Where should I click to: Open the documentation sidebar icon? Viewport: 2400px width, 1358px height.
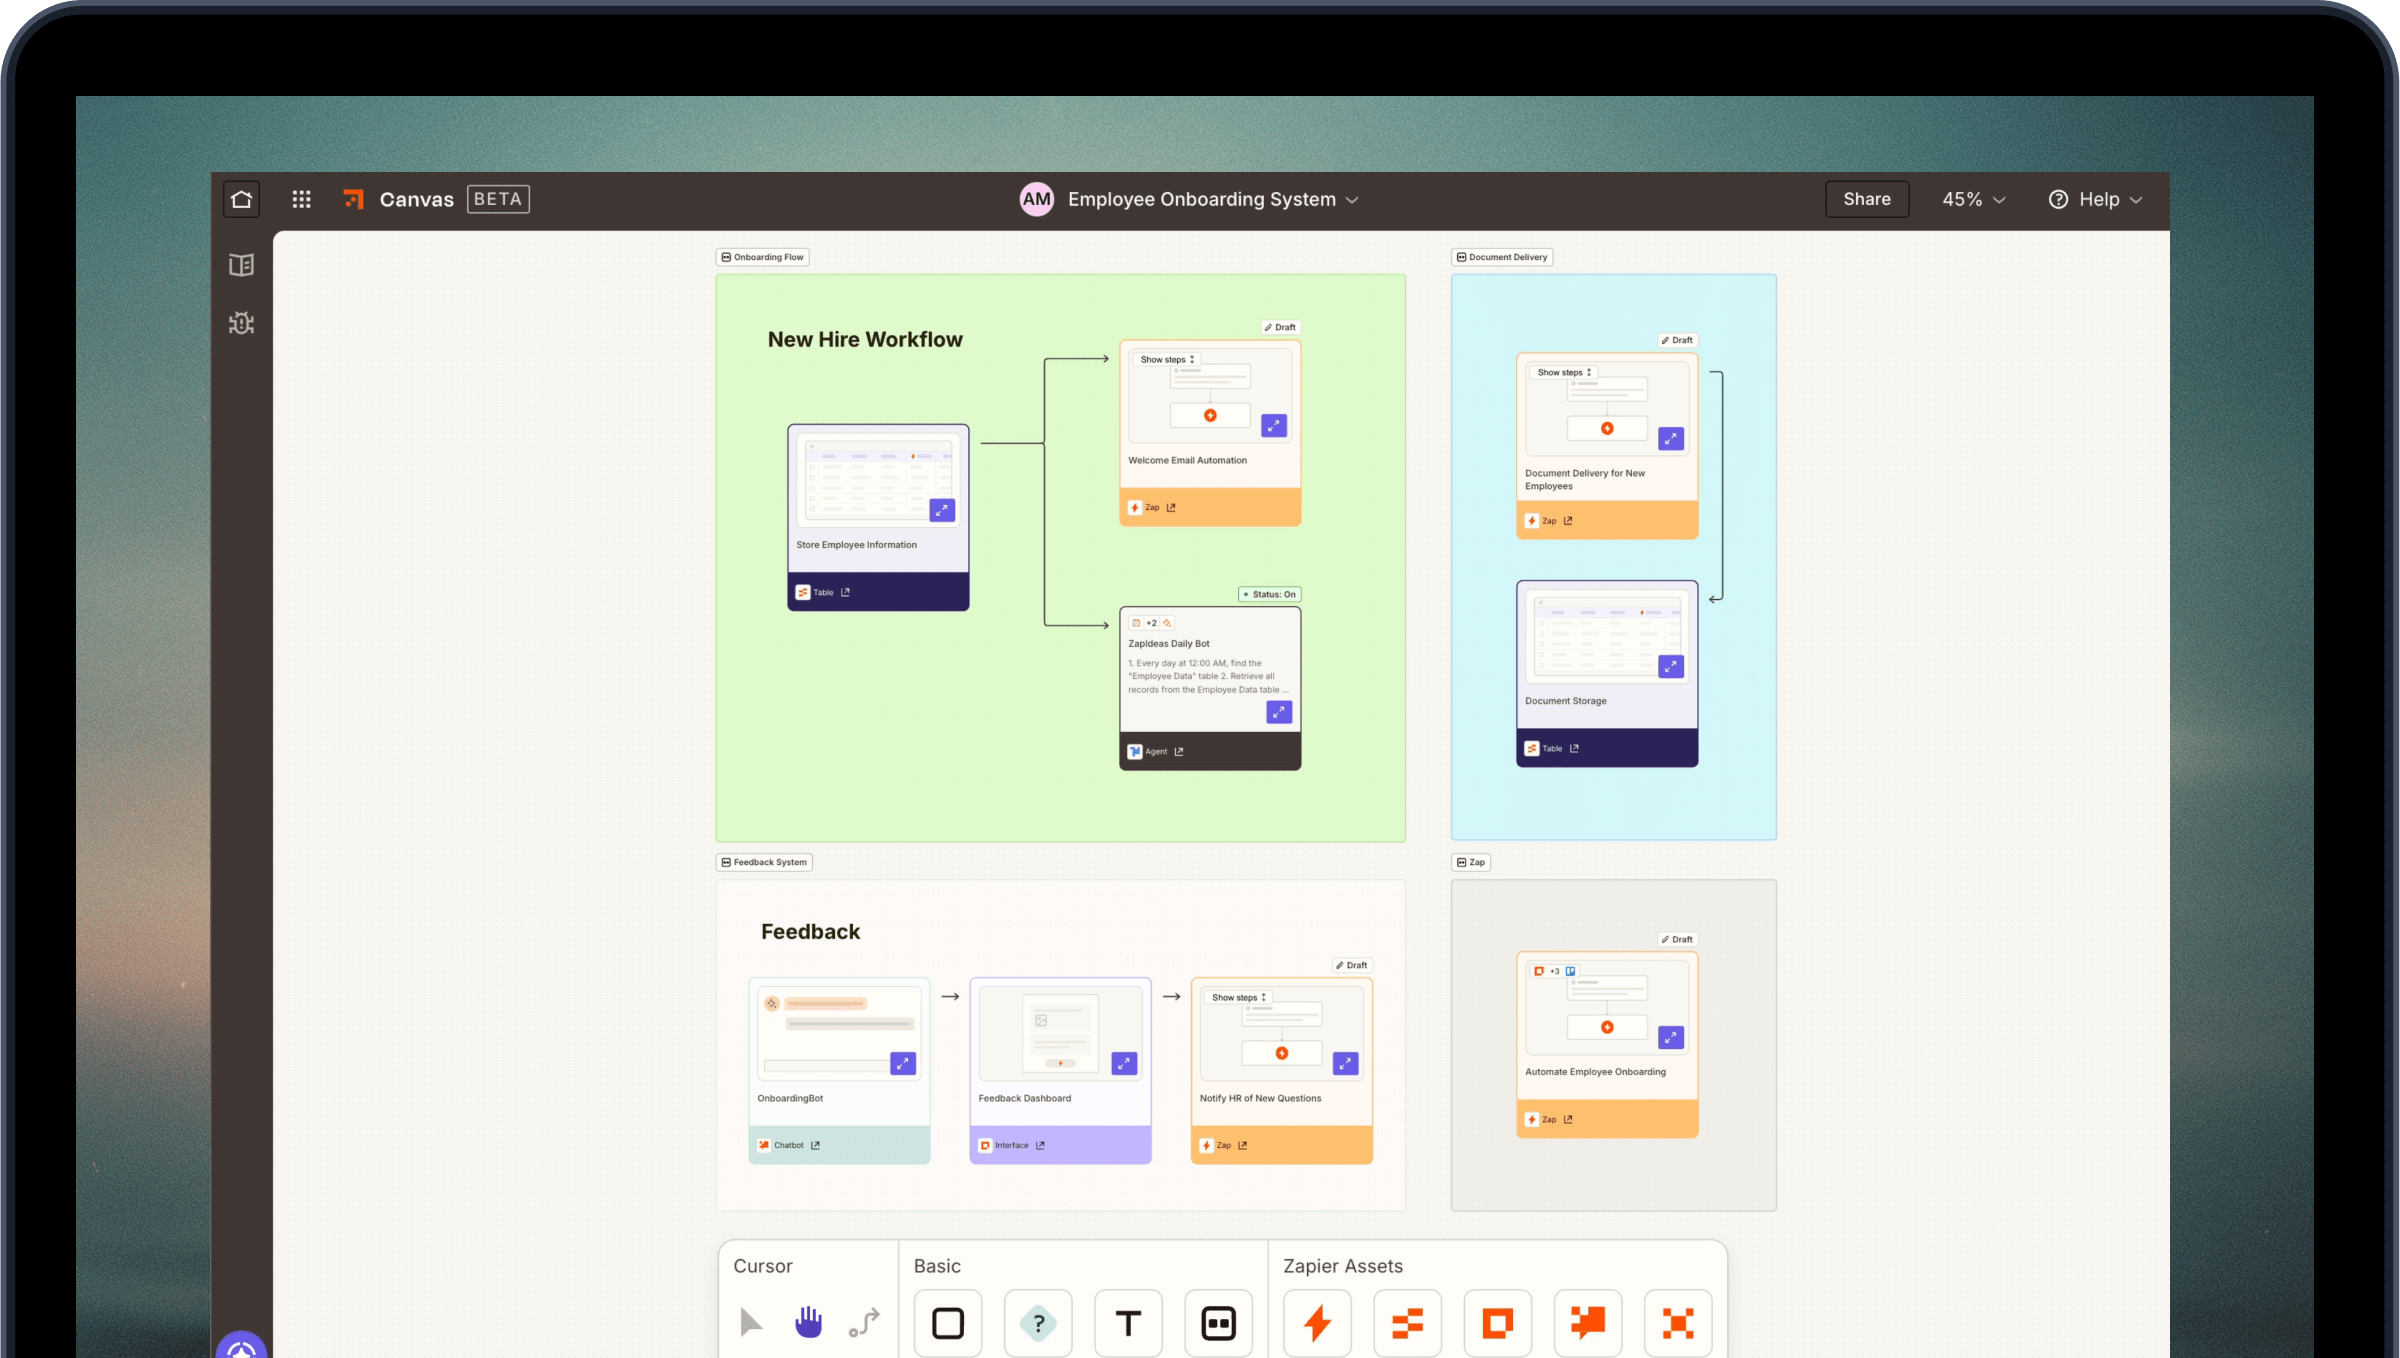click(241, 264)
